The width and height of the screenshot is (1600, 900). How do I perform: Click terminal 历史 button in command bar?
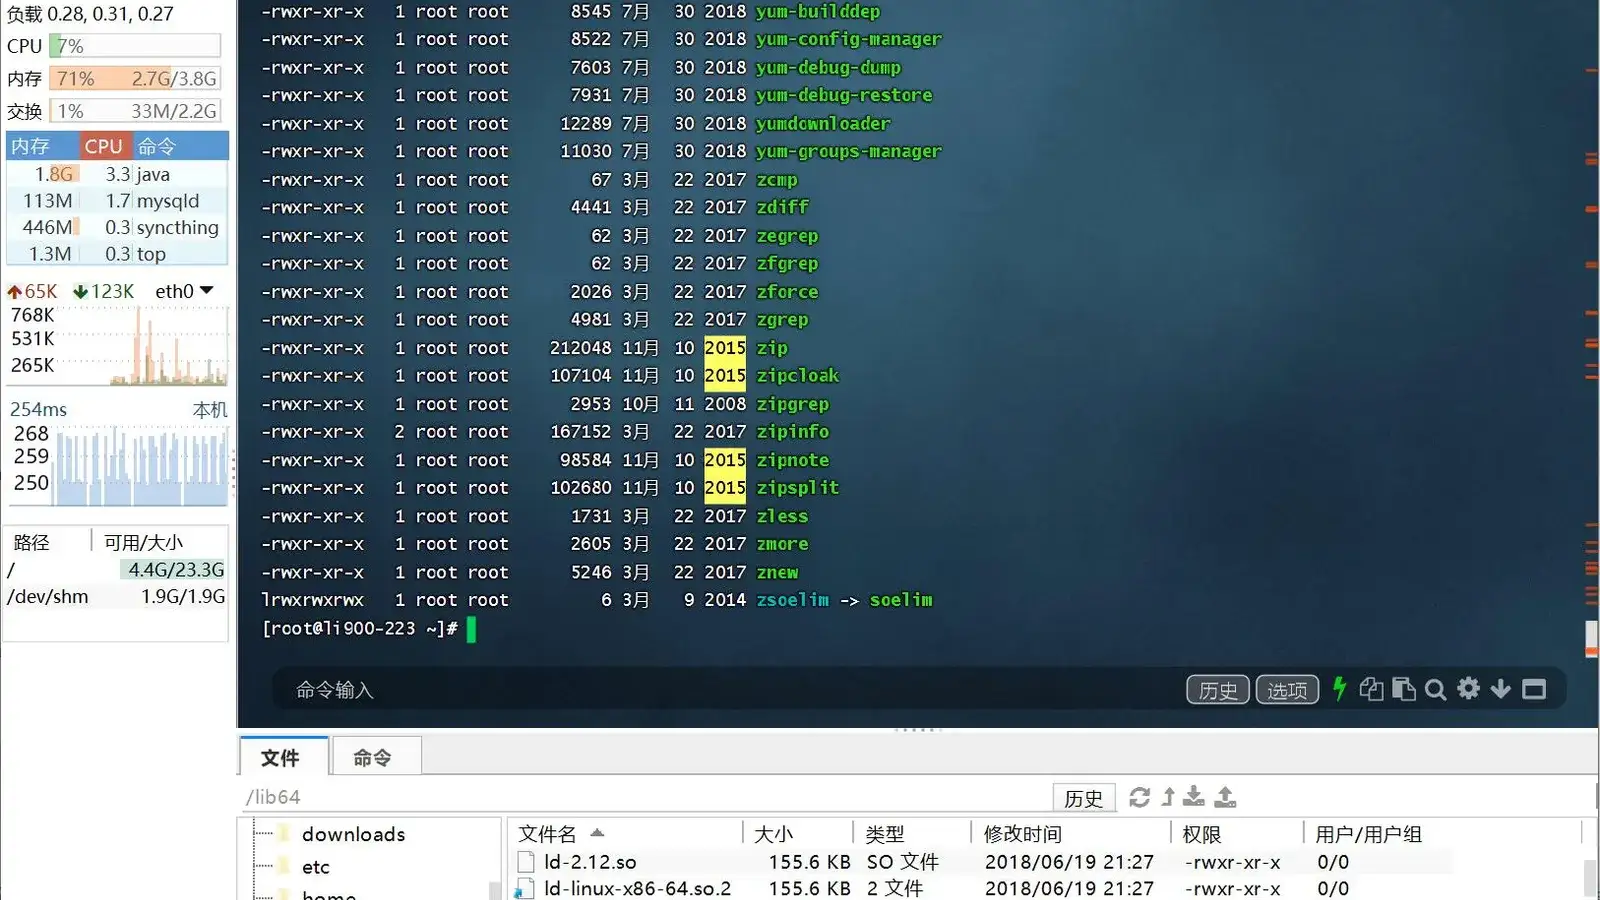(1218, 690)
